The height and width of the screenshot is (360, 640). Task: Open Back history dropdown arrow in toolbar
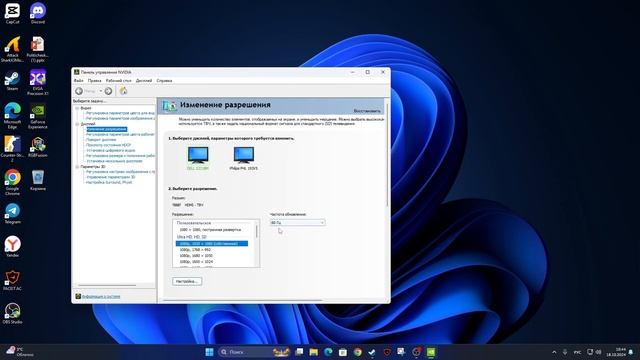[x=101, y=91]
